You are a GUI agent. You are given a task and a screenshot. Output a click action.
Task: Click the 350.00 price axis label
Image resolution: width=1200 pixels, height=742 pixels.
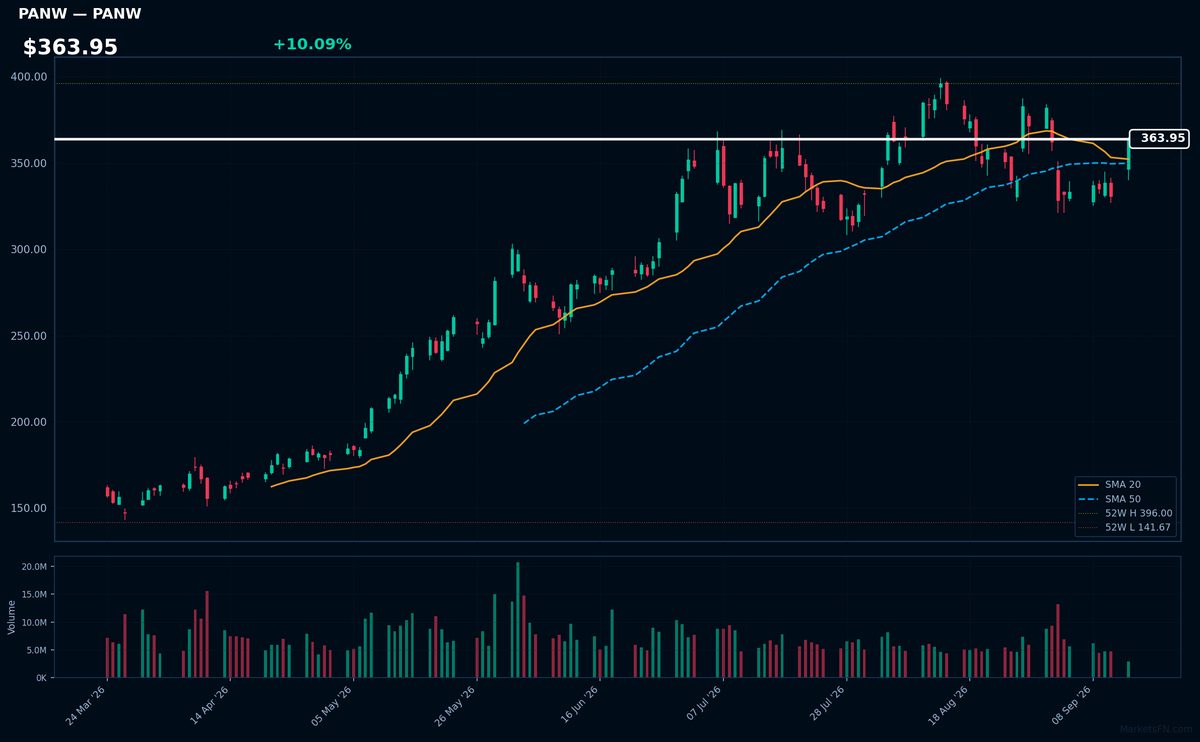pos(29,163)
